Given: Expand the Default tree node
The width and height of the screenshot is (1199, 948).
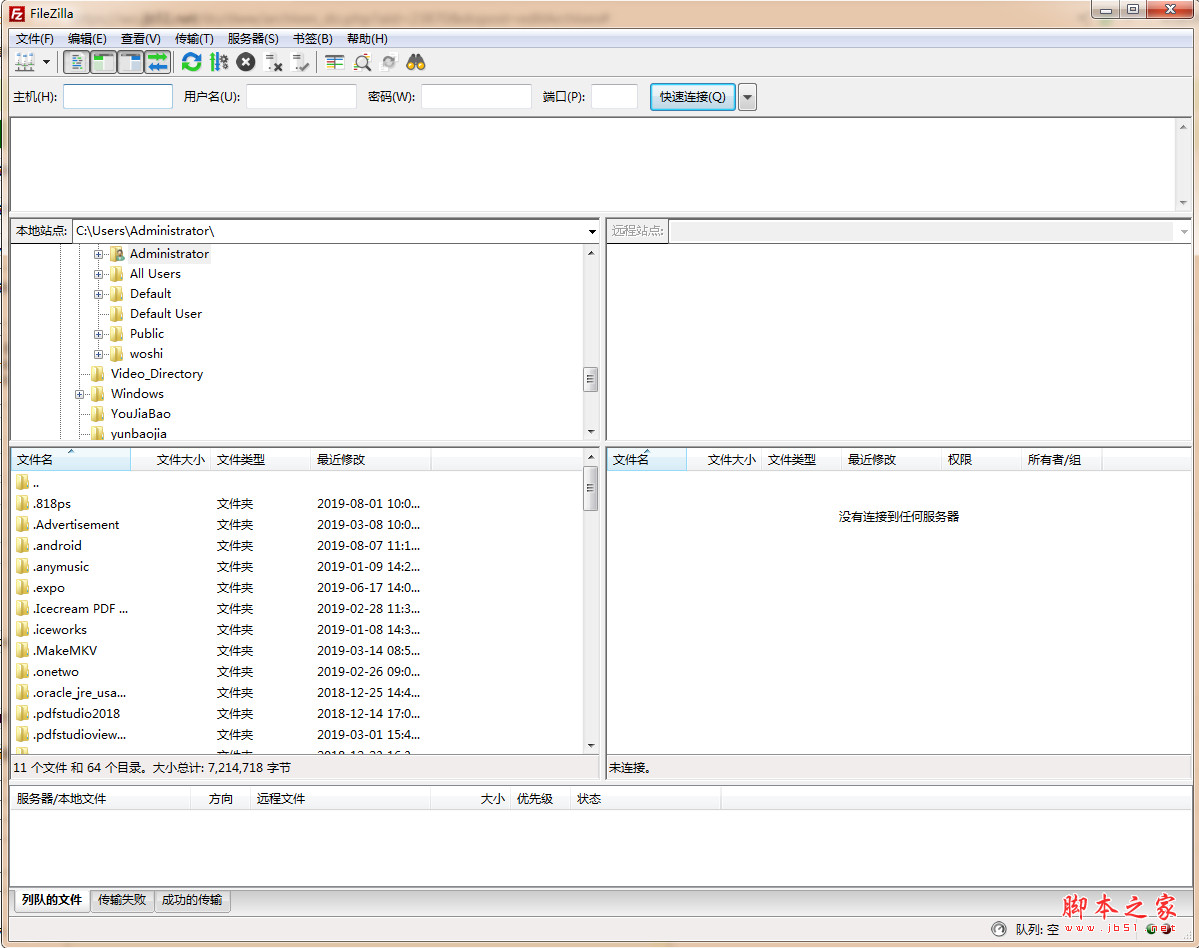Looking at the screenshot, I should point(98,294).
